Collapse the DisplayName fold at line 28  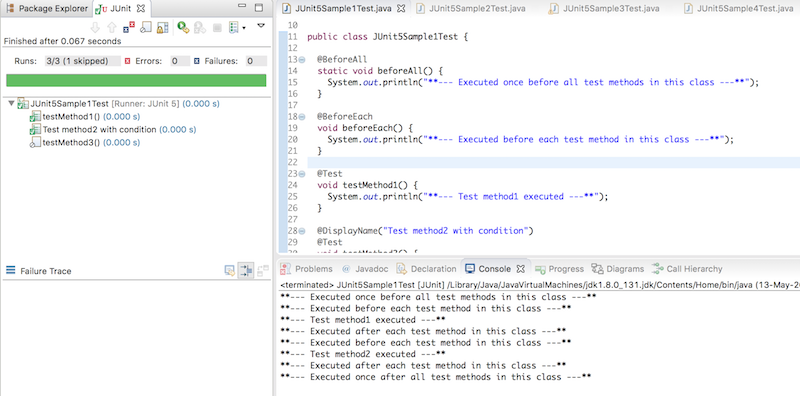coord(302,231)
